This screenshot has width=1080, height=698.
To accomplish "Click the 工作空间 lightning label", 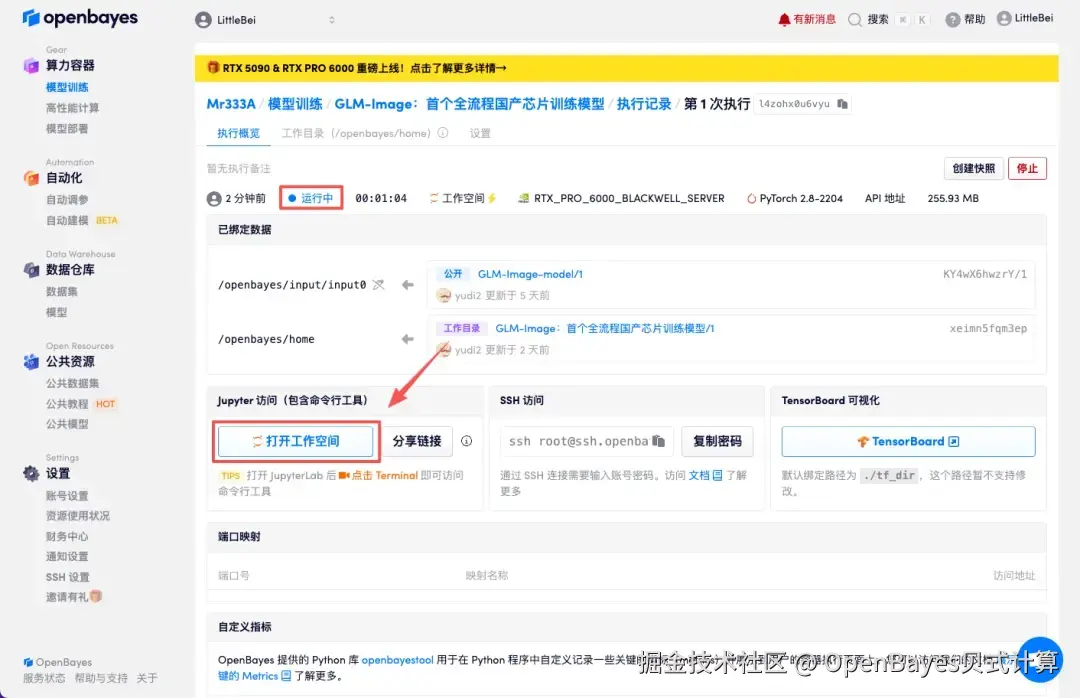I will point(462,198).
